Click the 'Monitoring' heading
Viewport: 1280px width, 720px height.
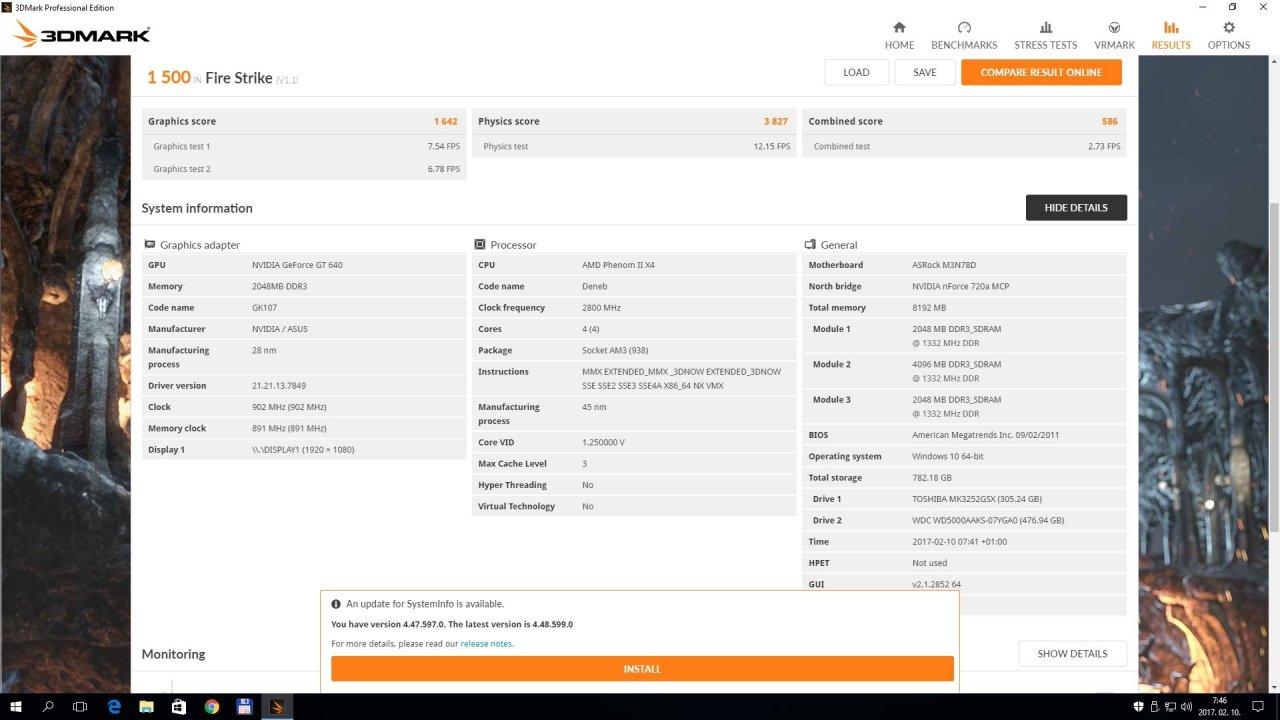(x=173, y=654)
